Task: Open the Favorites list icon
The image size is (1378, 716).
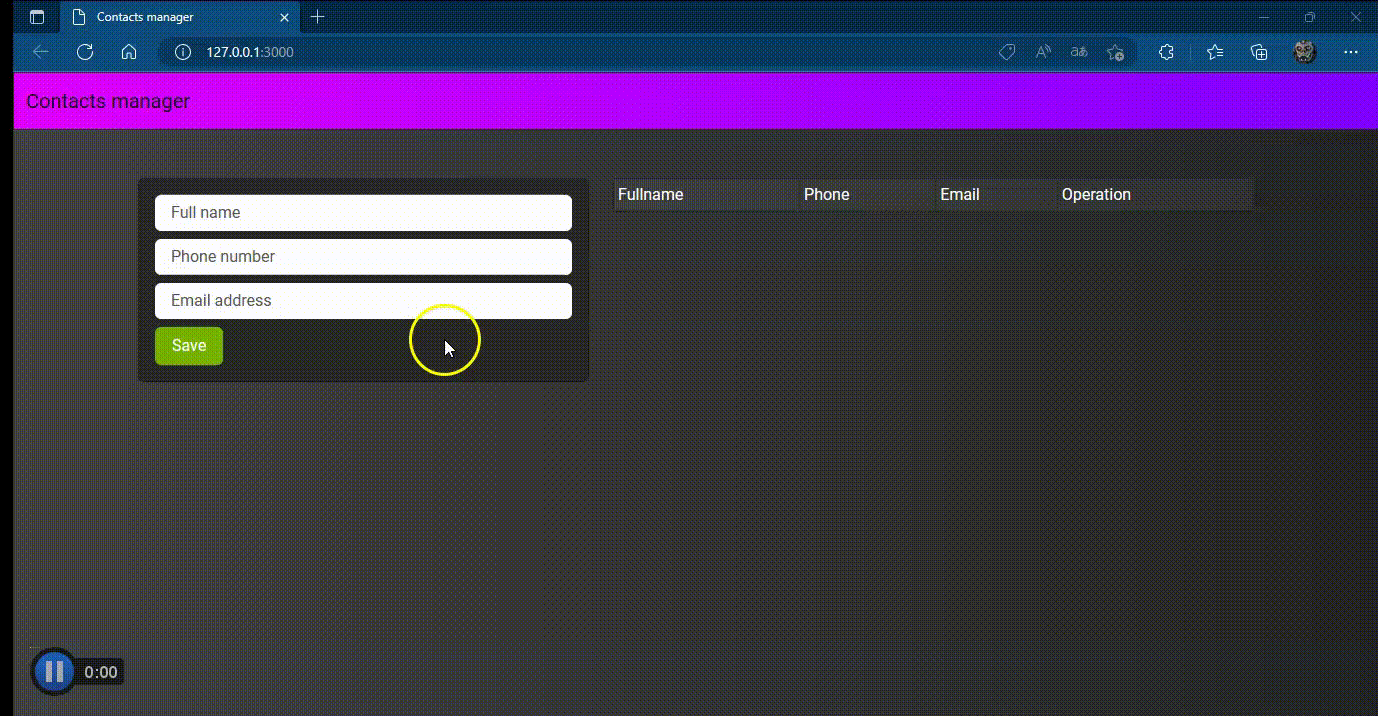Action: pos(1215,52)
